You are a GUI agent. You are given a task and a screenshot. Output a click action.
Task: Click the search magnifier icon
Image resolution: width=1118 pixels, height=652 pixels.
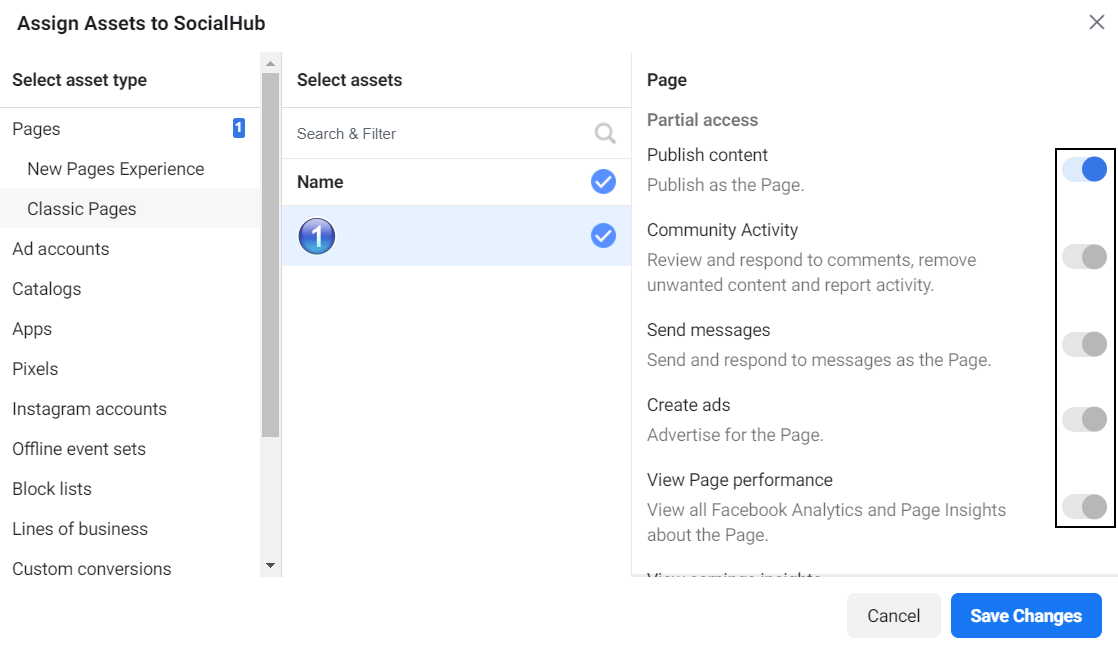[605, 133]
